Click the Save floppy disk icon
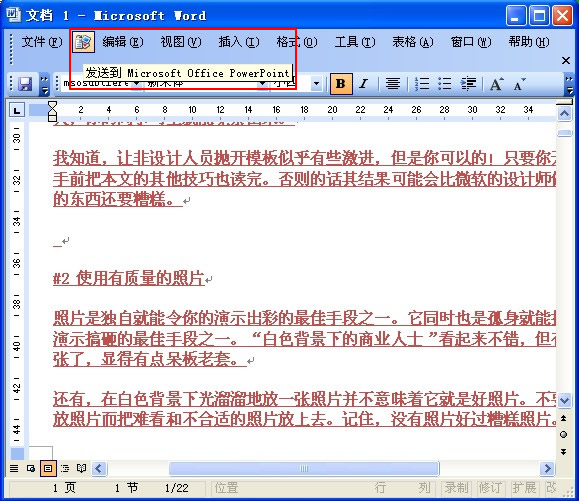579x501 pixels. 25,84
